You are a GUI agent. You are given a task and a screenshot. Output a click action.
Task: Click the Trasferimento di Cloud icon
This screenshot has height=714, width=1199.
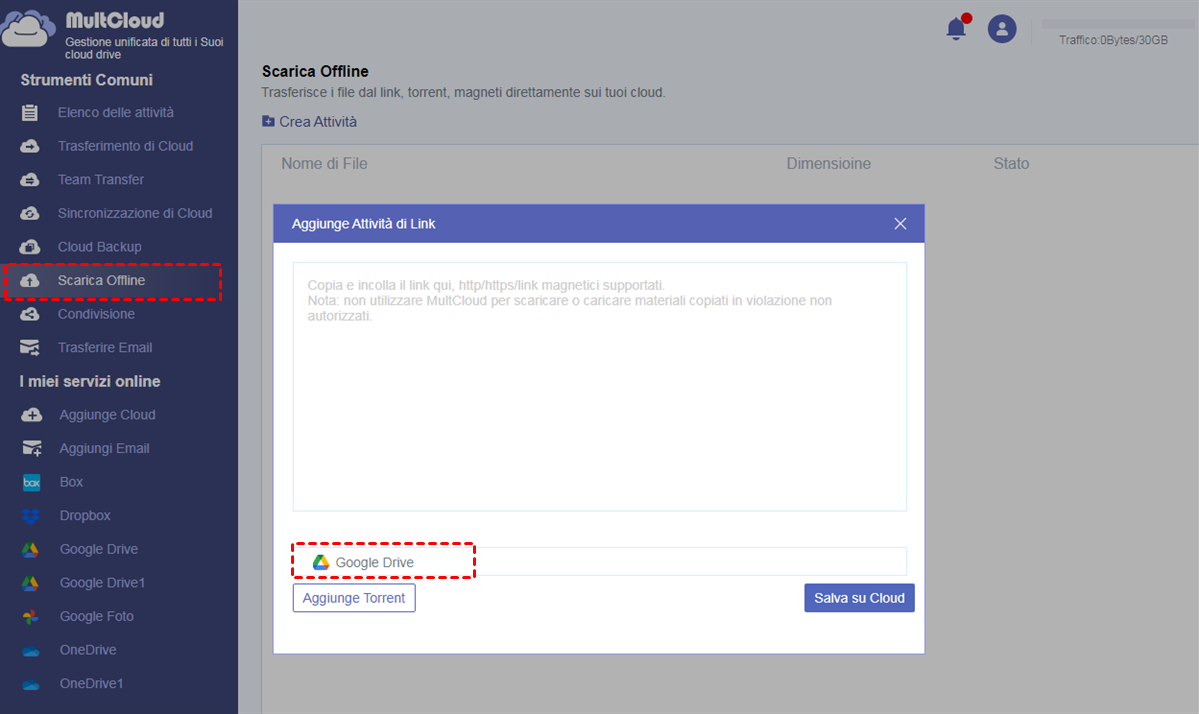point(30,146)
